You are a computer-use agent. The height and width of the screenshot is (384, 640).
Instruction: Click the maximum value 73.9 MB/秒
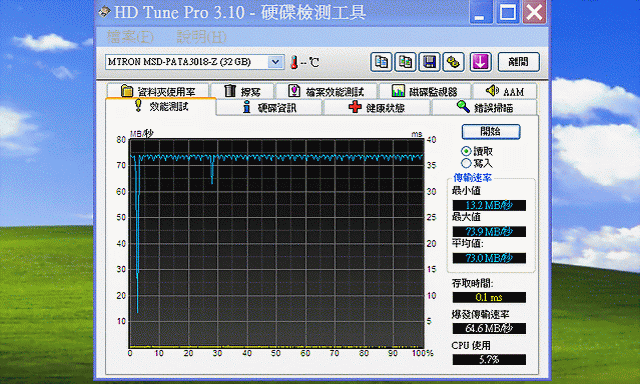tap(489, 232)
